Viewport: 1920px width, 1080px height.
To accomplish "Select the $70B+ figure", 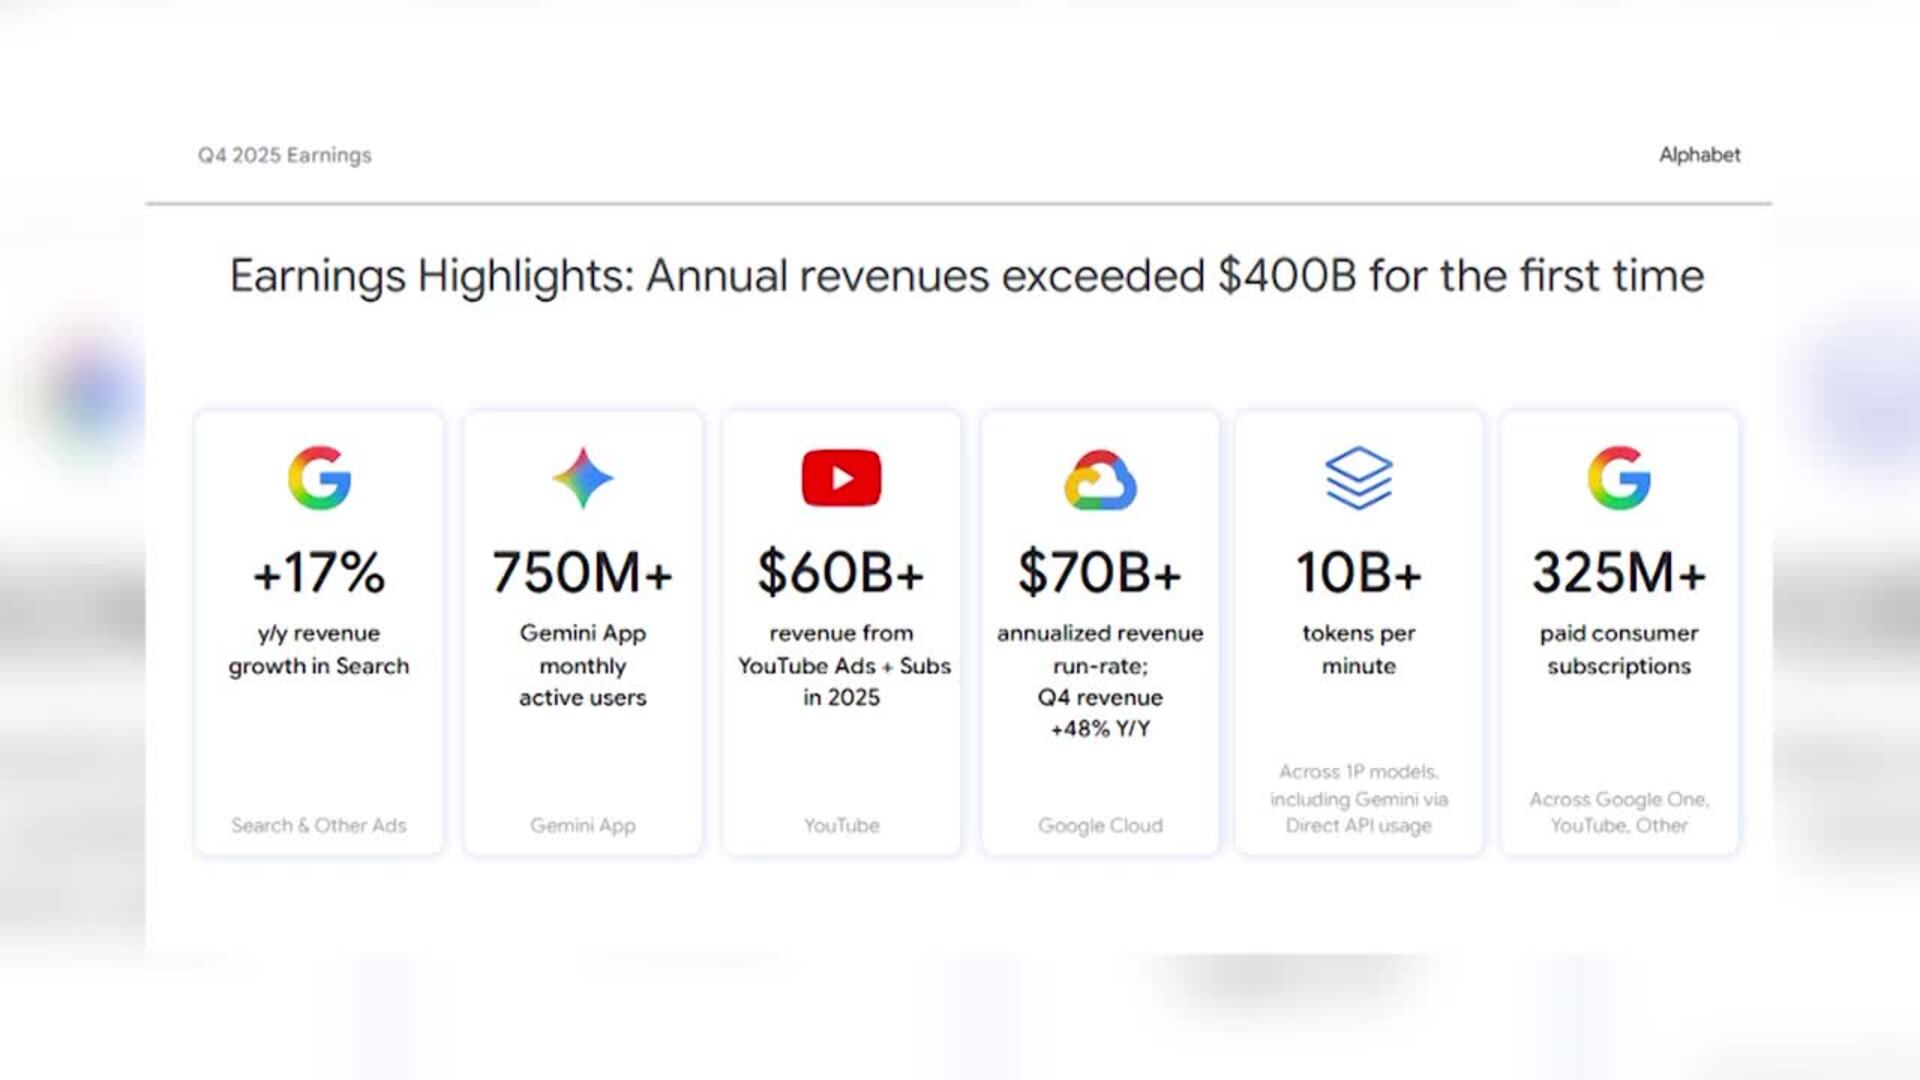I will pos(1100,573).
